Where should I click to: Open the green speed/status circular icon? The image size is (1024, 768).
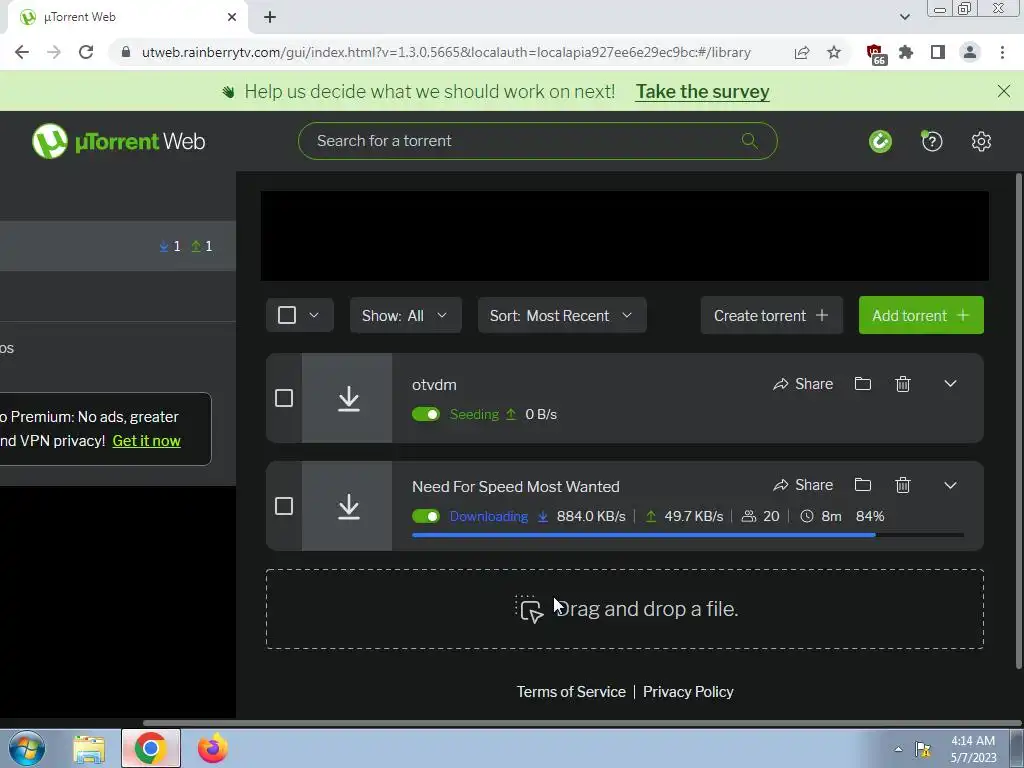[x=880, y=141]
